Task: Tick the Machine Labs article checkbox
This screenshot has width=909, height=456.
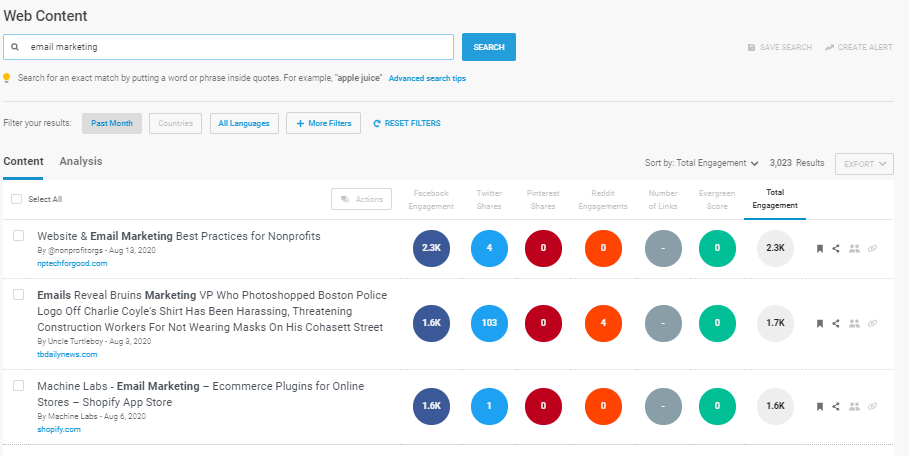Action: pyautogui.click(x=18, y=385)
